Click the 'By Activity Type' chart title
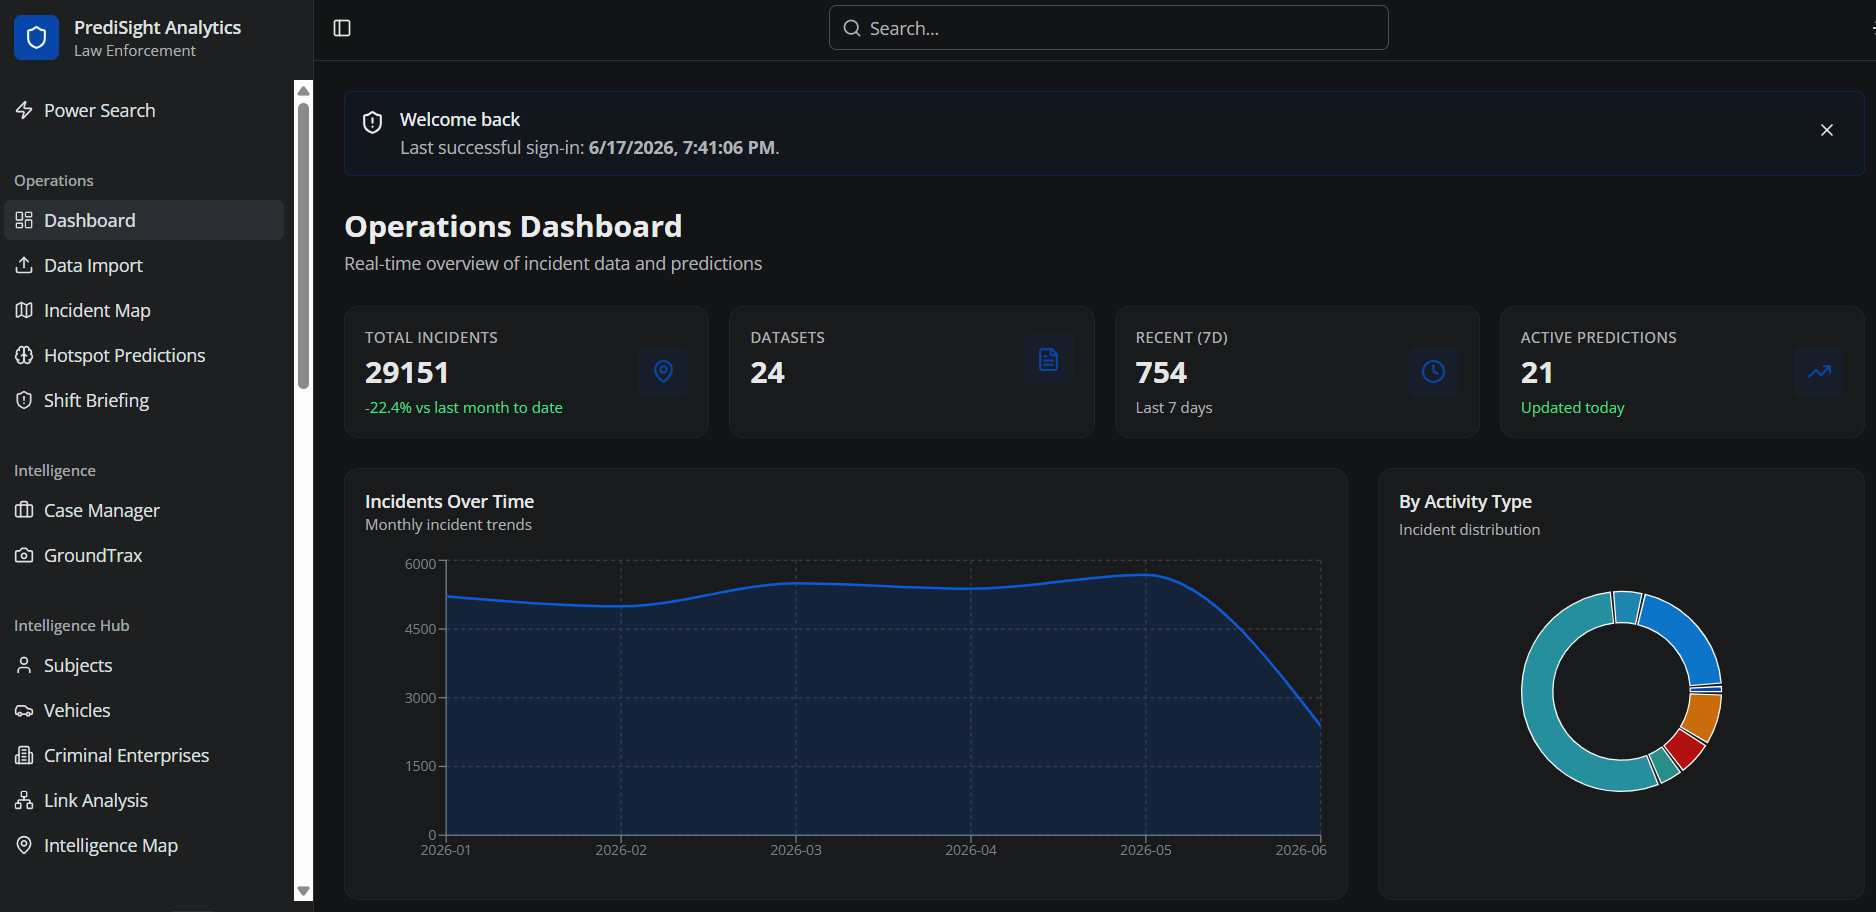Viewport: 1876px width, 912px height. pos(1465,501)
